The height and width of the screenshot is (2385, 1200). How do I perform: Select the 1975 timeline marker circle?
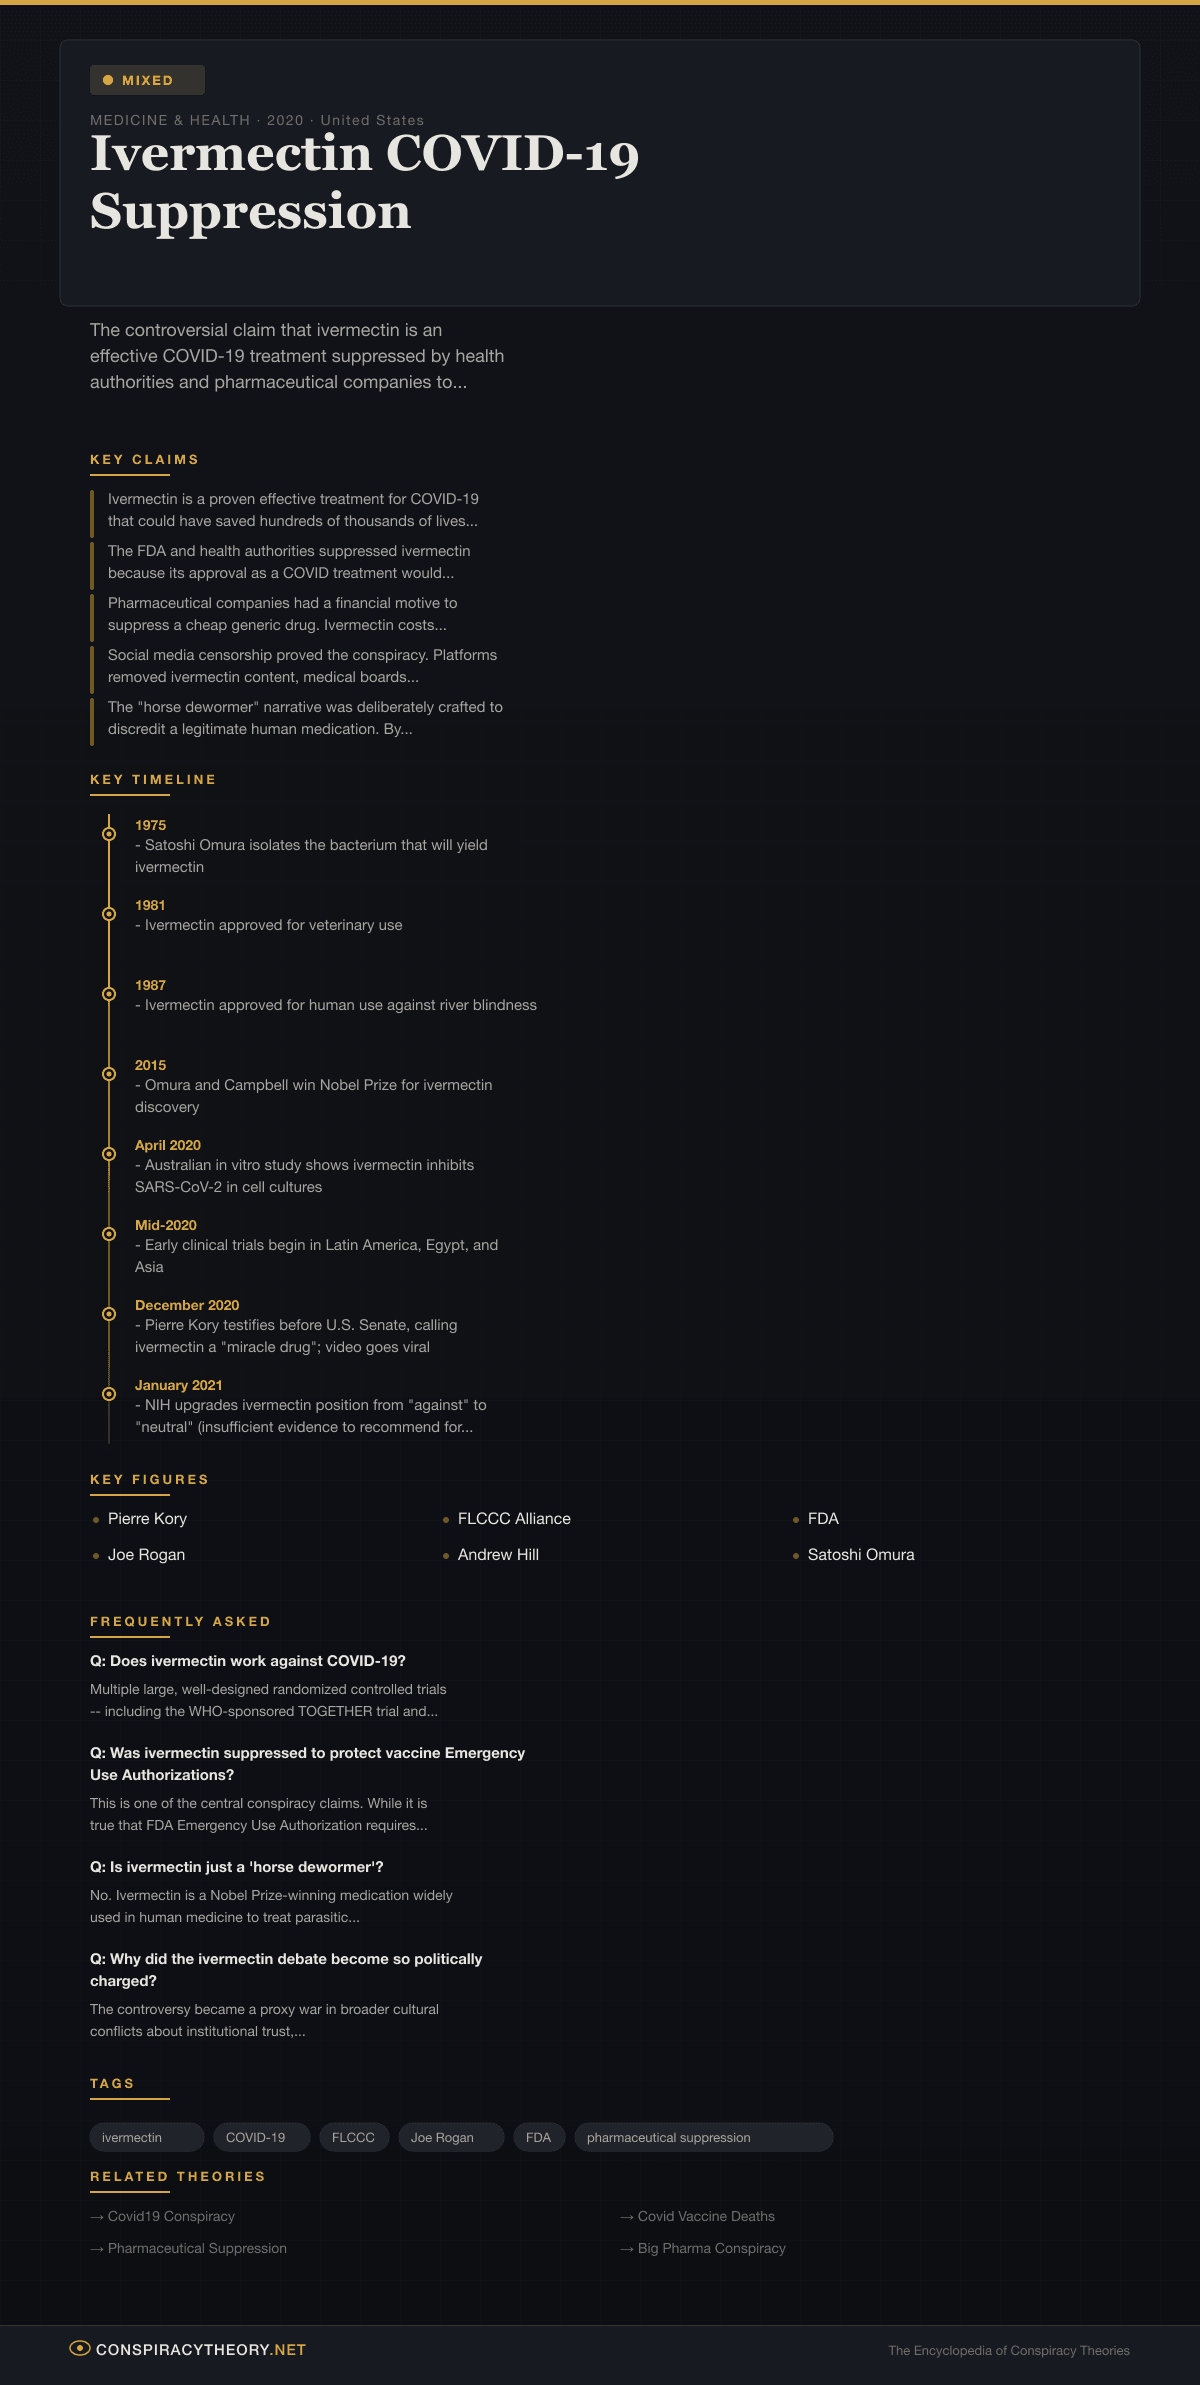(109, 834)
